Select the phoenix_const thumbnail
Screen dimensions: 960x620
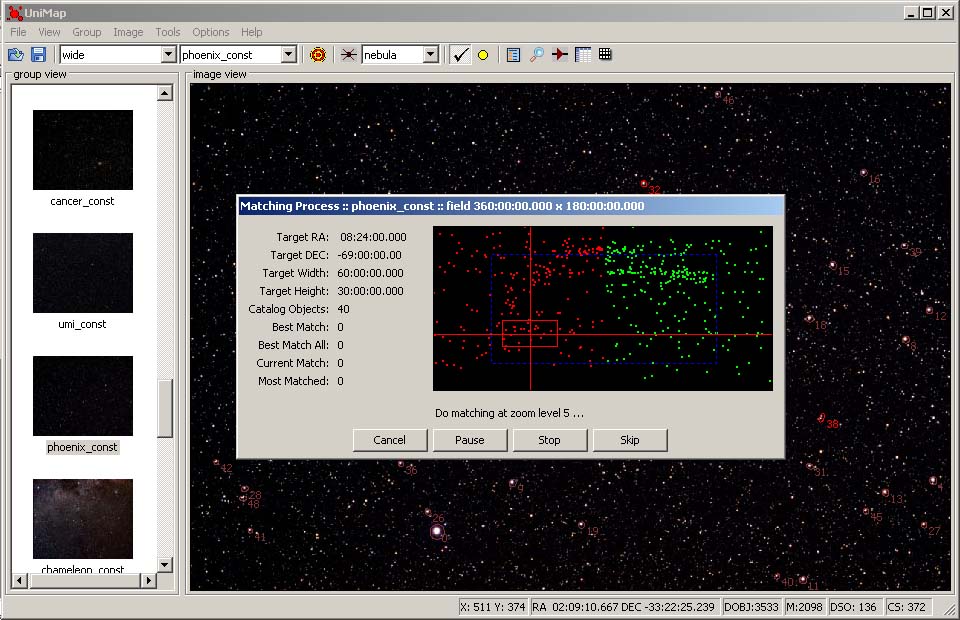click(83, 396)
